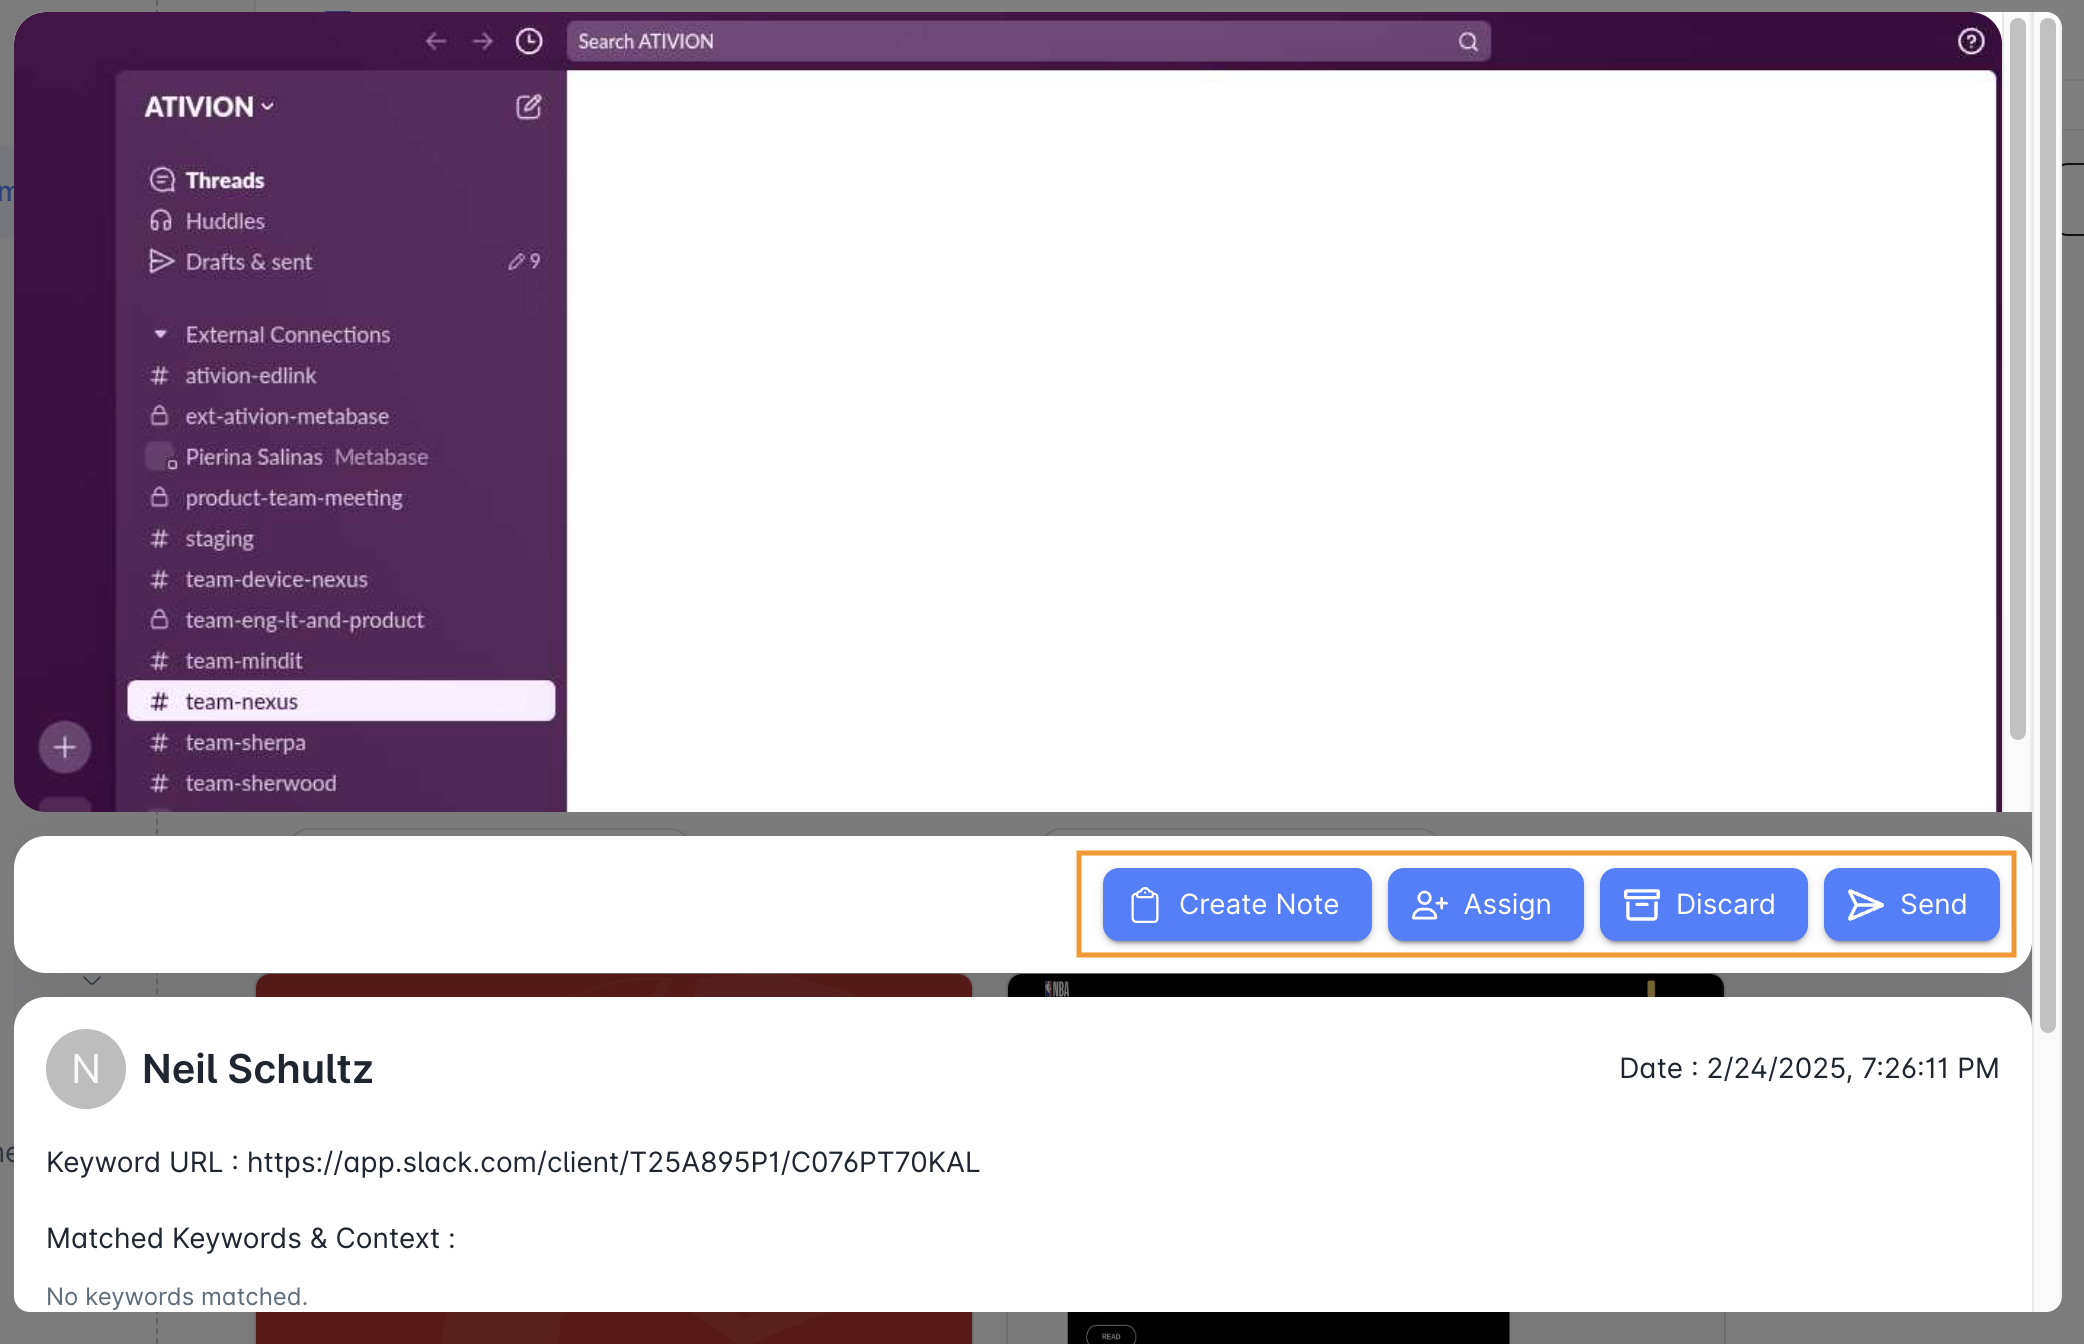
Task: Collapse the External Connections section
Action: click(160, 334)
